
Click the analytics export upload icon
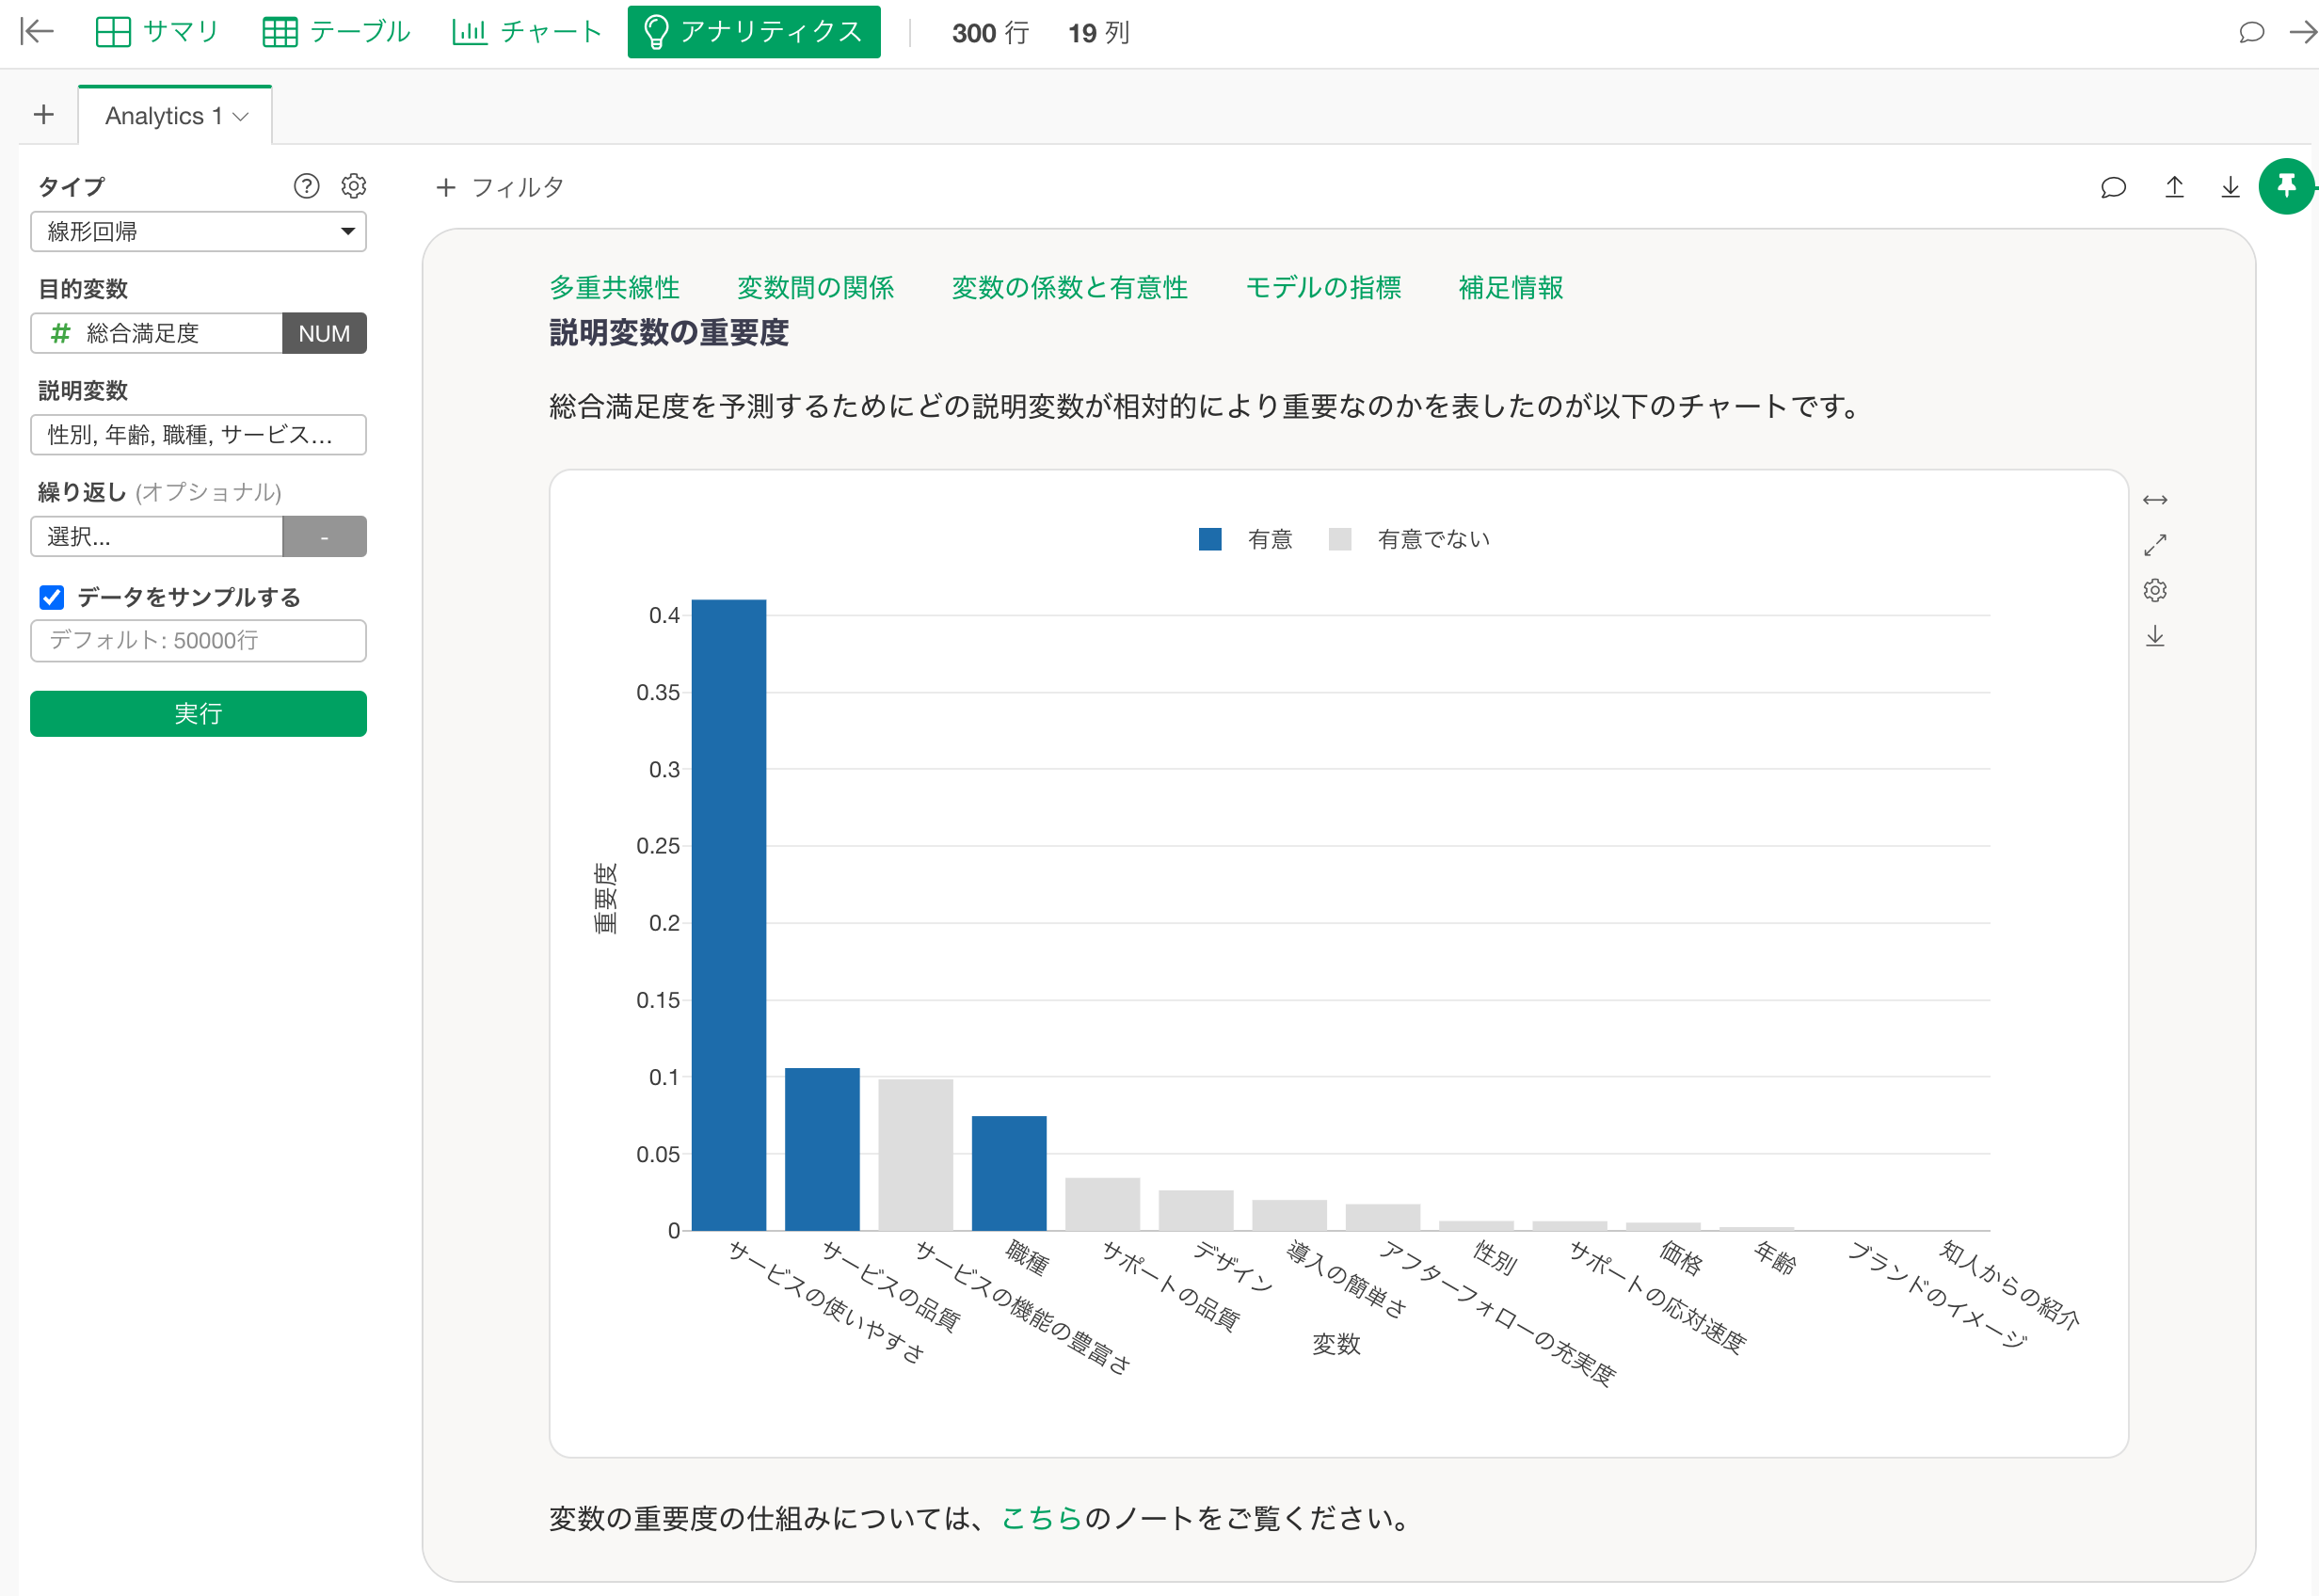click(2174, 187)
